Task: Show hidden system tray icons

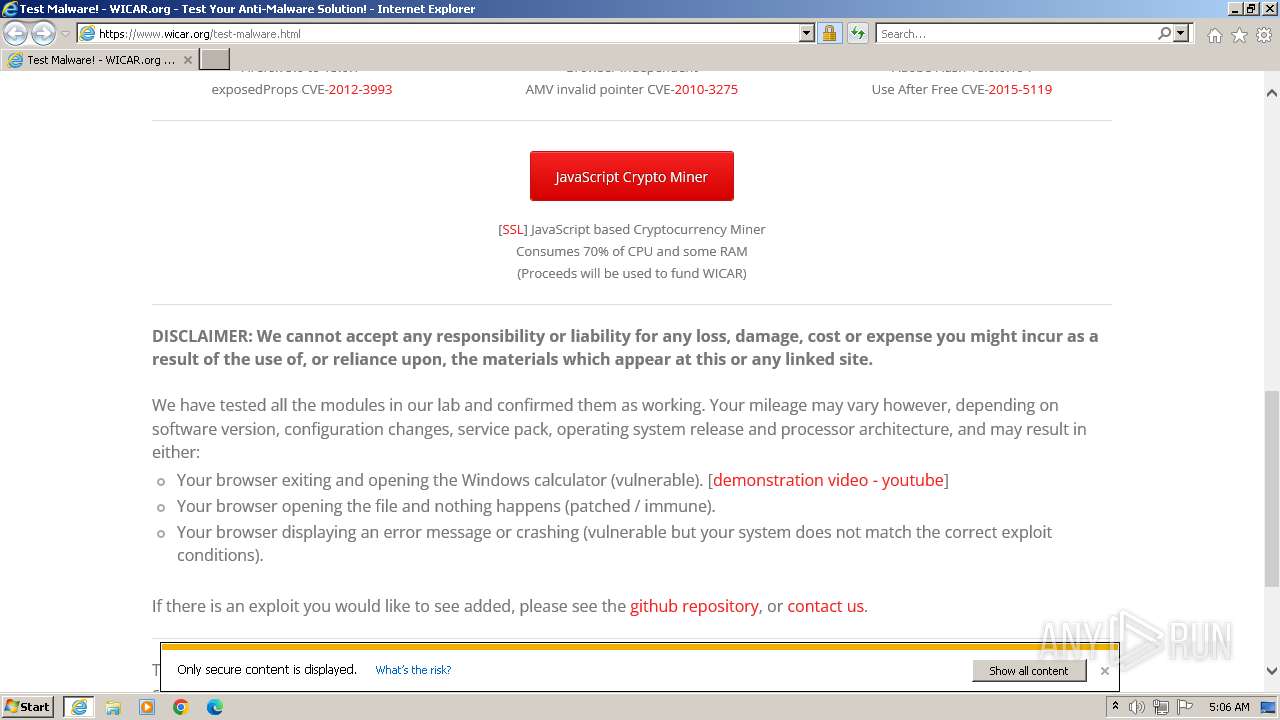Action: (1115, 707)
